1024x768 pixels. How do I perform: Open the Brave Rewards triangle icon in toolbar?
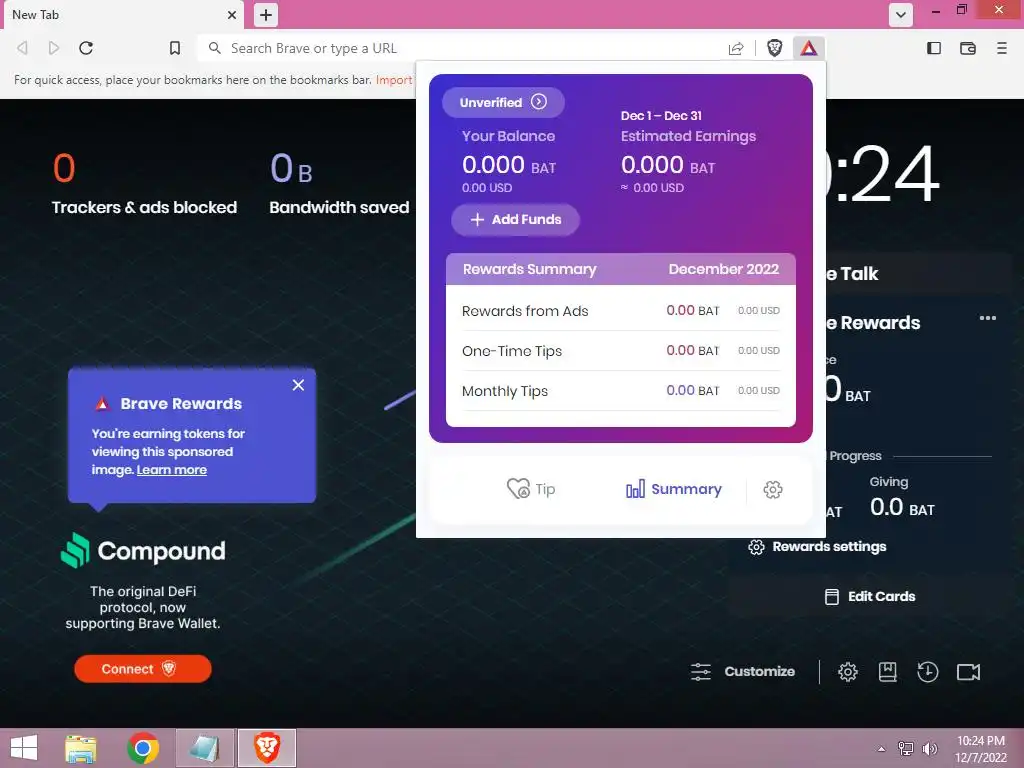(x=808, y=48)
